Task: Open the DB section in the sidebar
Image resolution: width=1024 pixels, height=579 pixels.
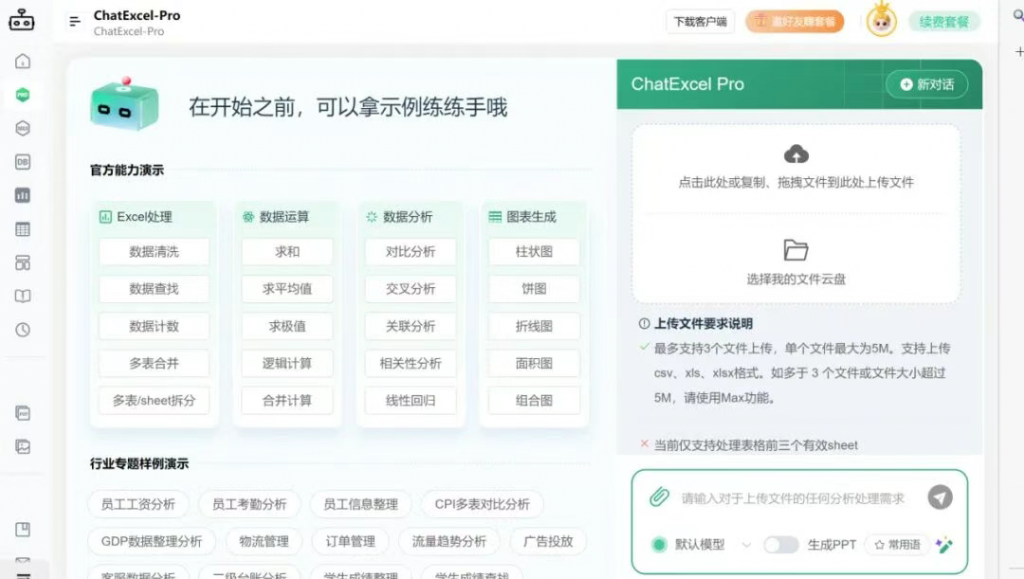Action: coord(22,162)
